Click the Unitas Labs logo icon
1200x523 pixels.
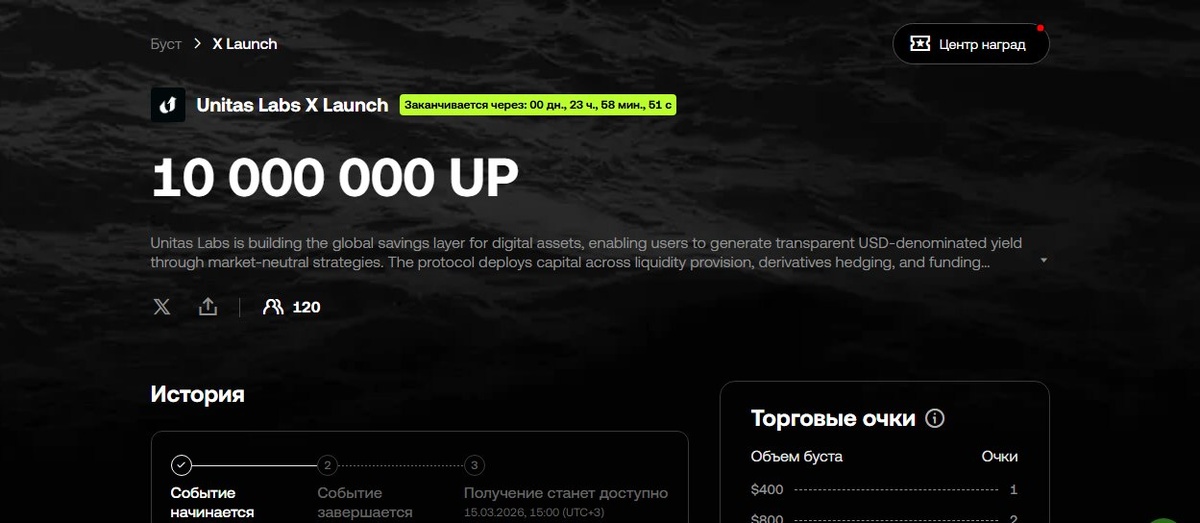click(168, 105)
